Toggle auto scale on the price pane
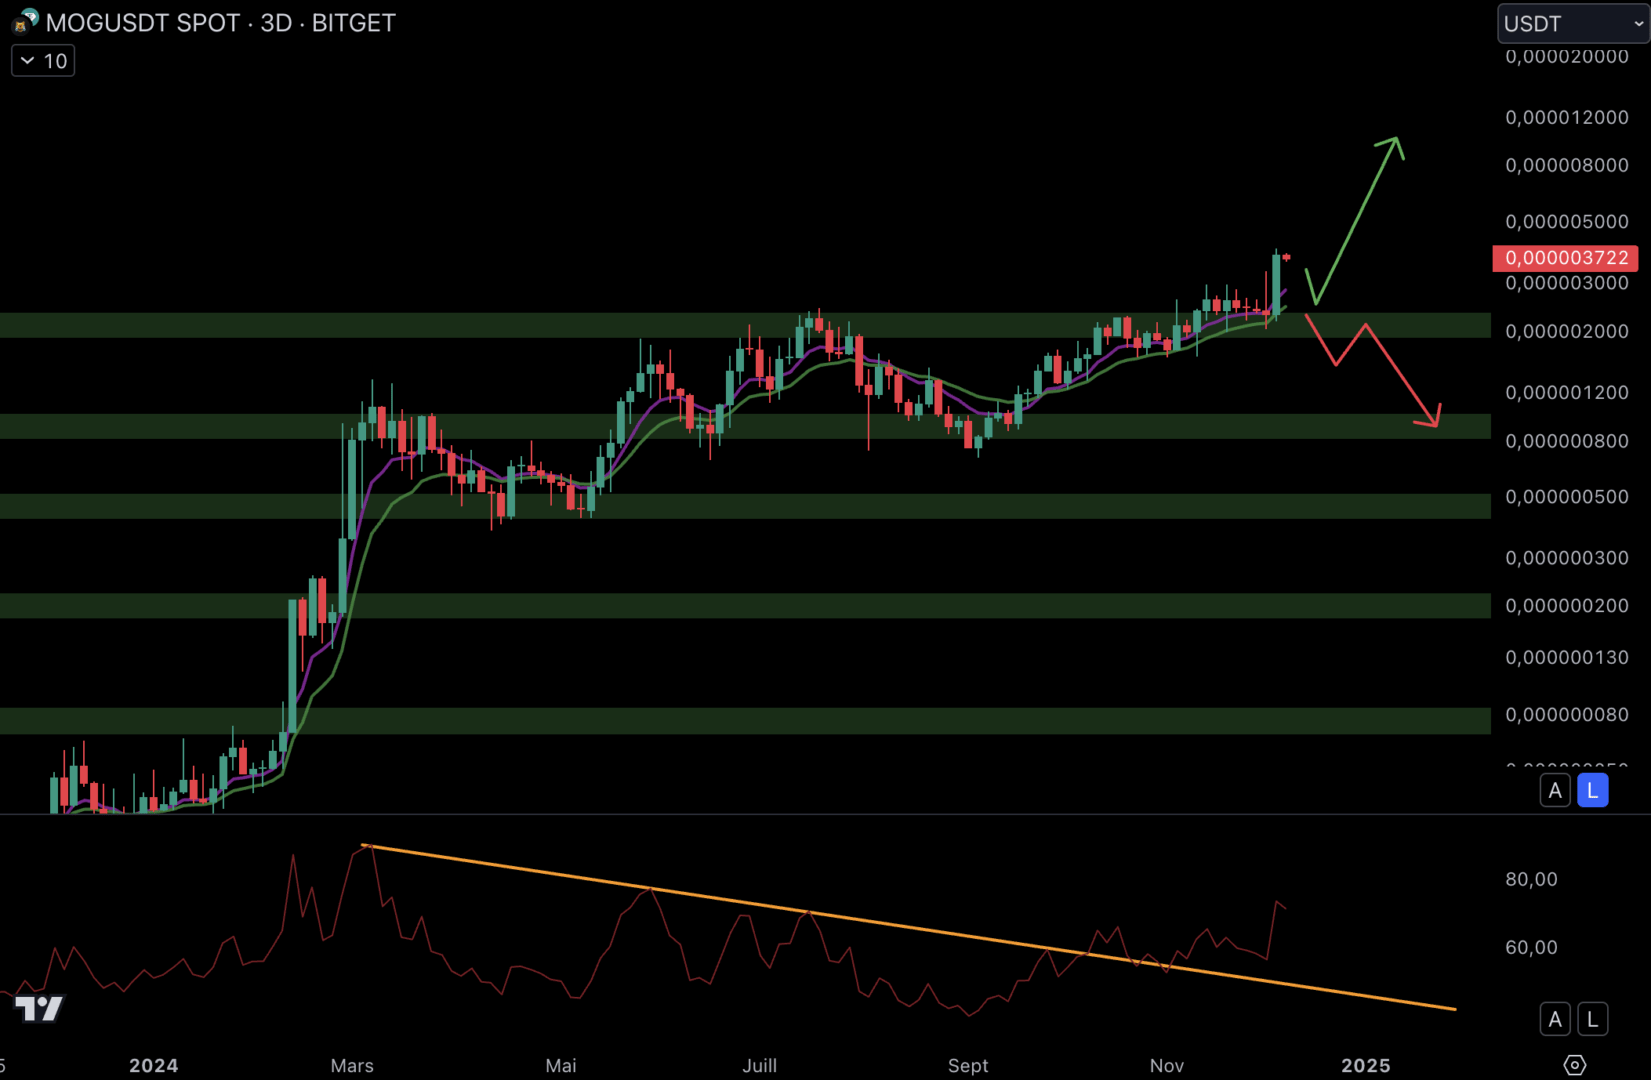Viewport: 1651px width, 1080px height. pos(1555,791)
